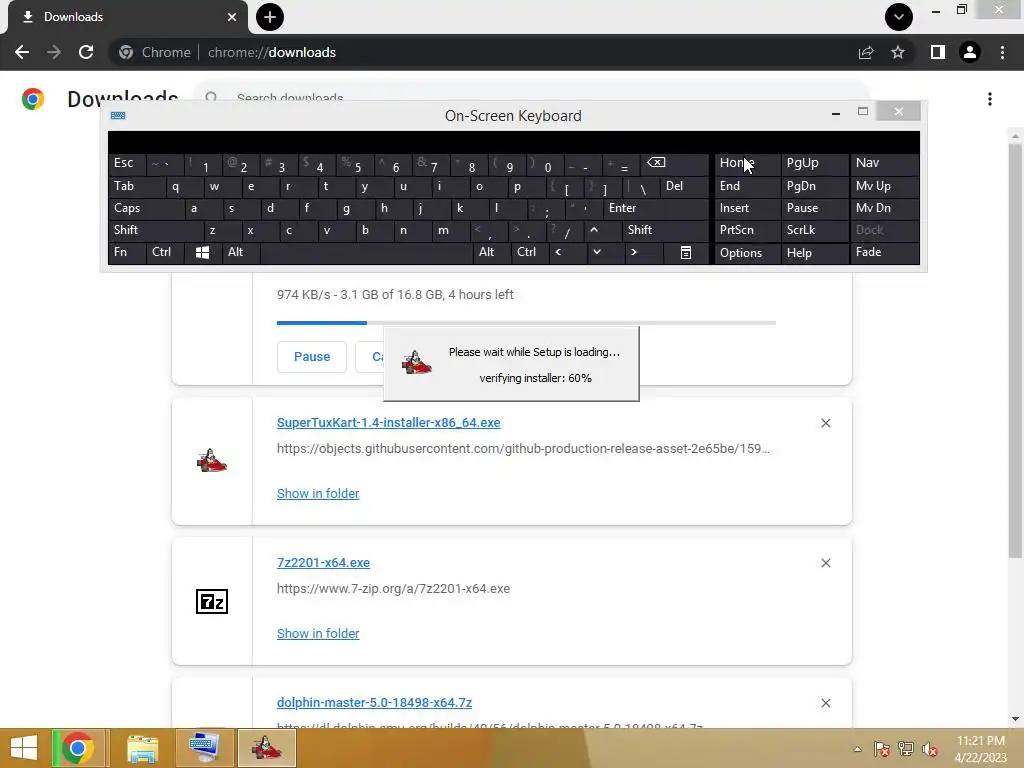Tap the right arrow key
Image resolution: width=1024 pixels, height=768 pixels.
[633, 252]
